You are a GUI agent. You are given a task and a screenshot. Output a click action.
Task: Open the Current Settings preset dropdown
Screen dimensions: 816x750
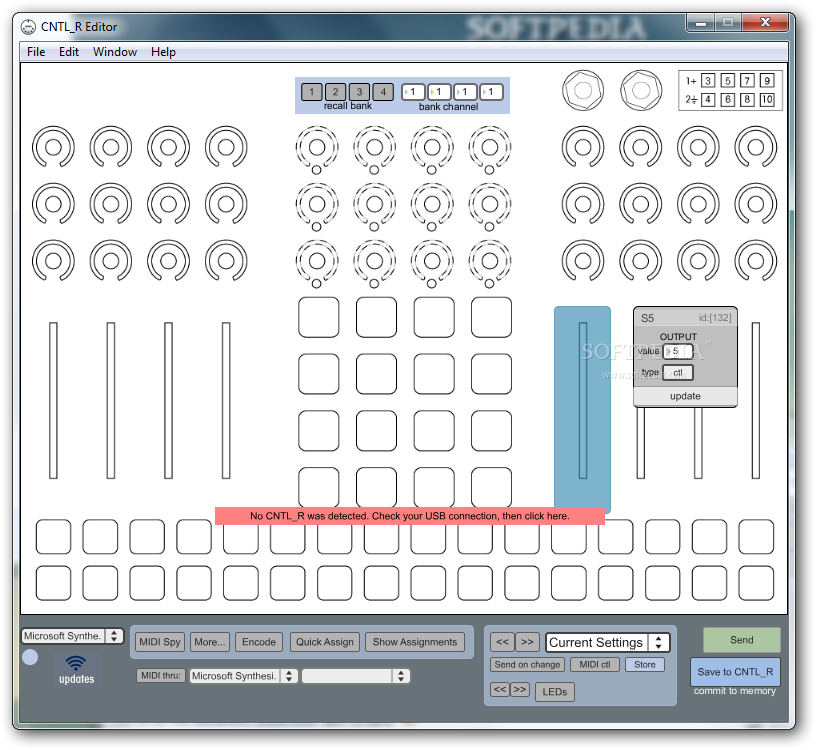pyautogui.click(x=607, y=643)
